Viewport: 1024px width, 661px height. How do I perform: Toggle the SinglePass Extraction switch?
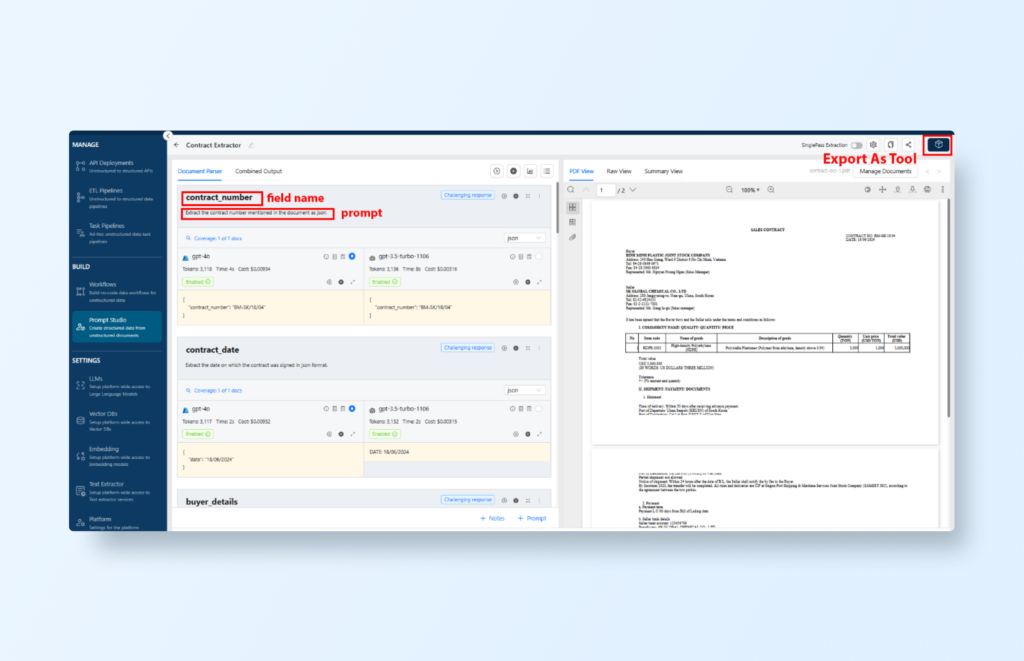coord(856,145)
